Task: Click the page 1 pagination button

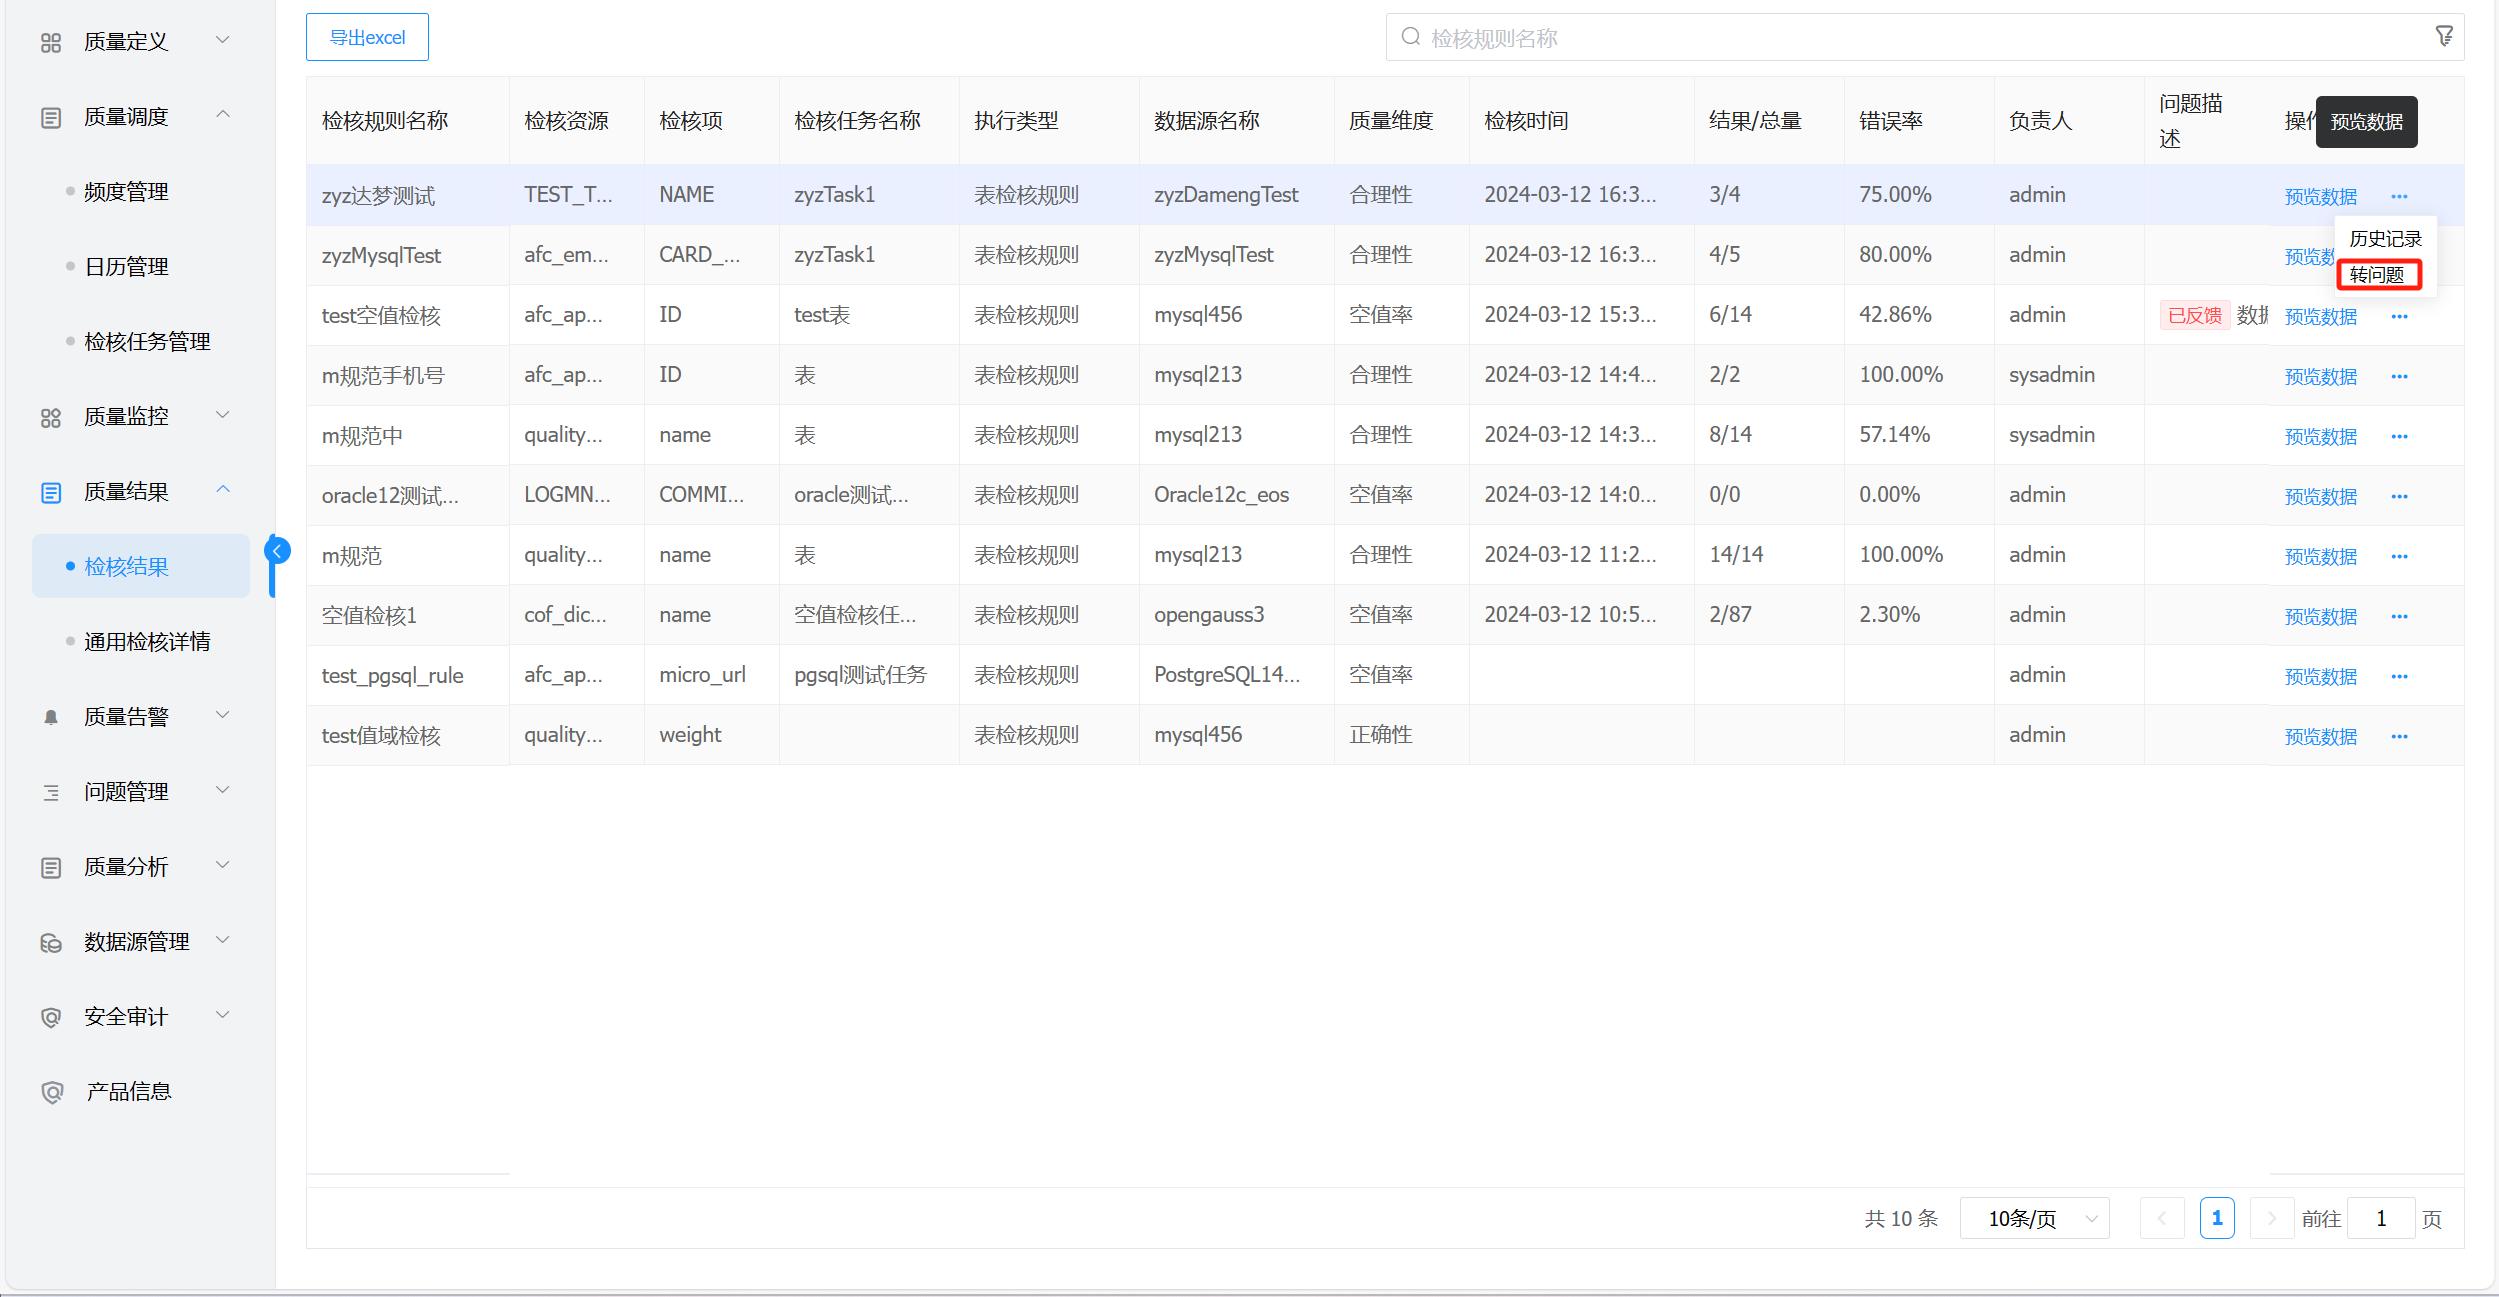Action: click(2216, 1218)
